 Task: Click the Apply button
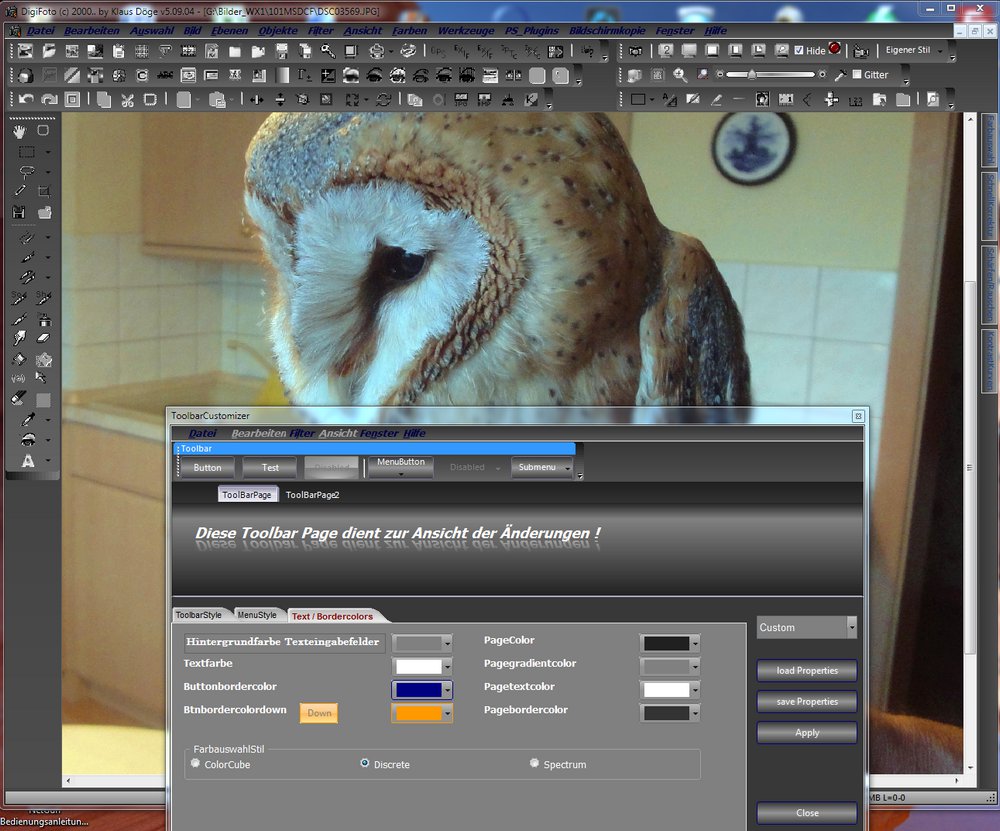[x=807, y=732]
